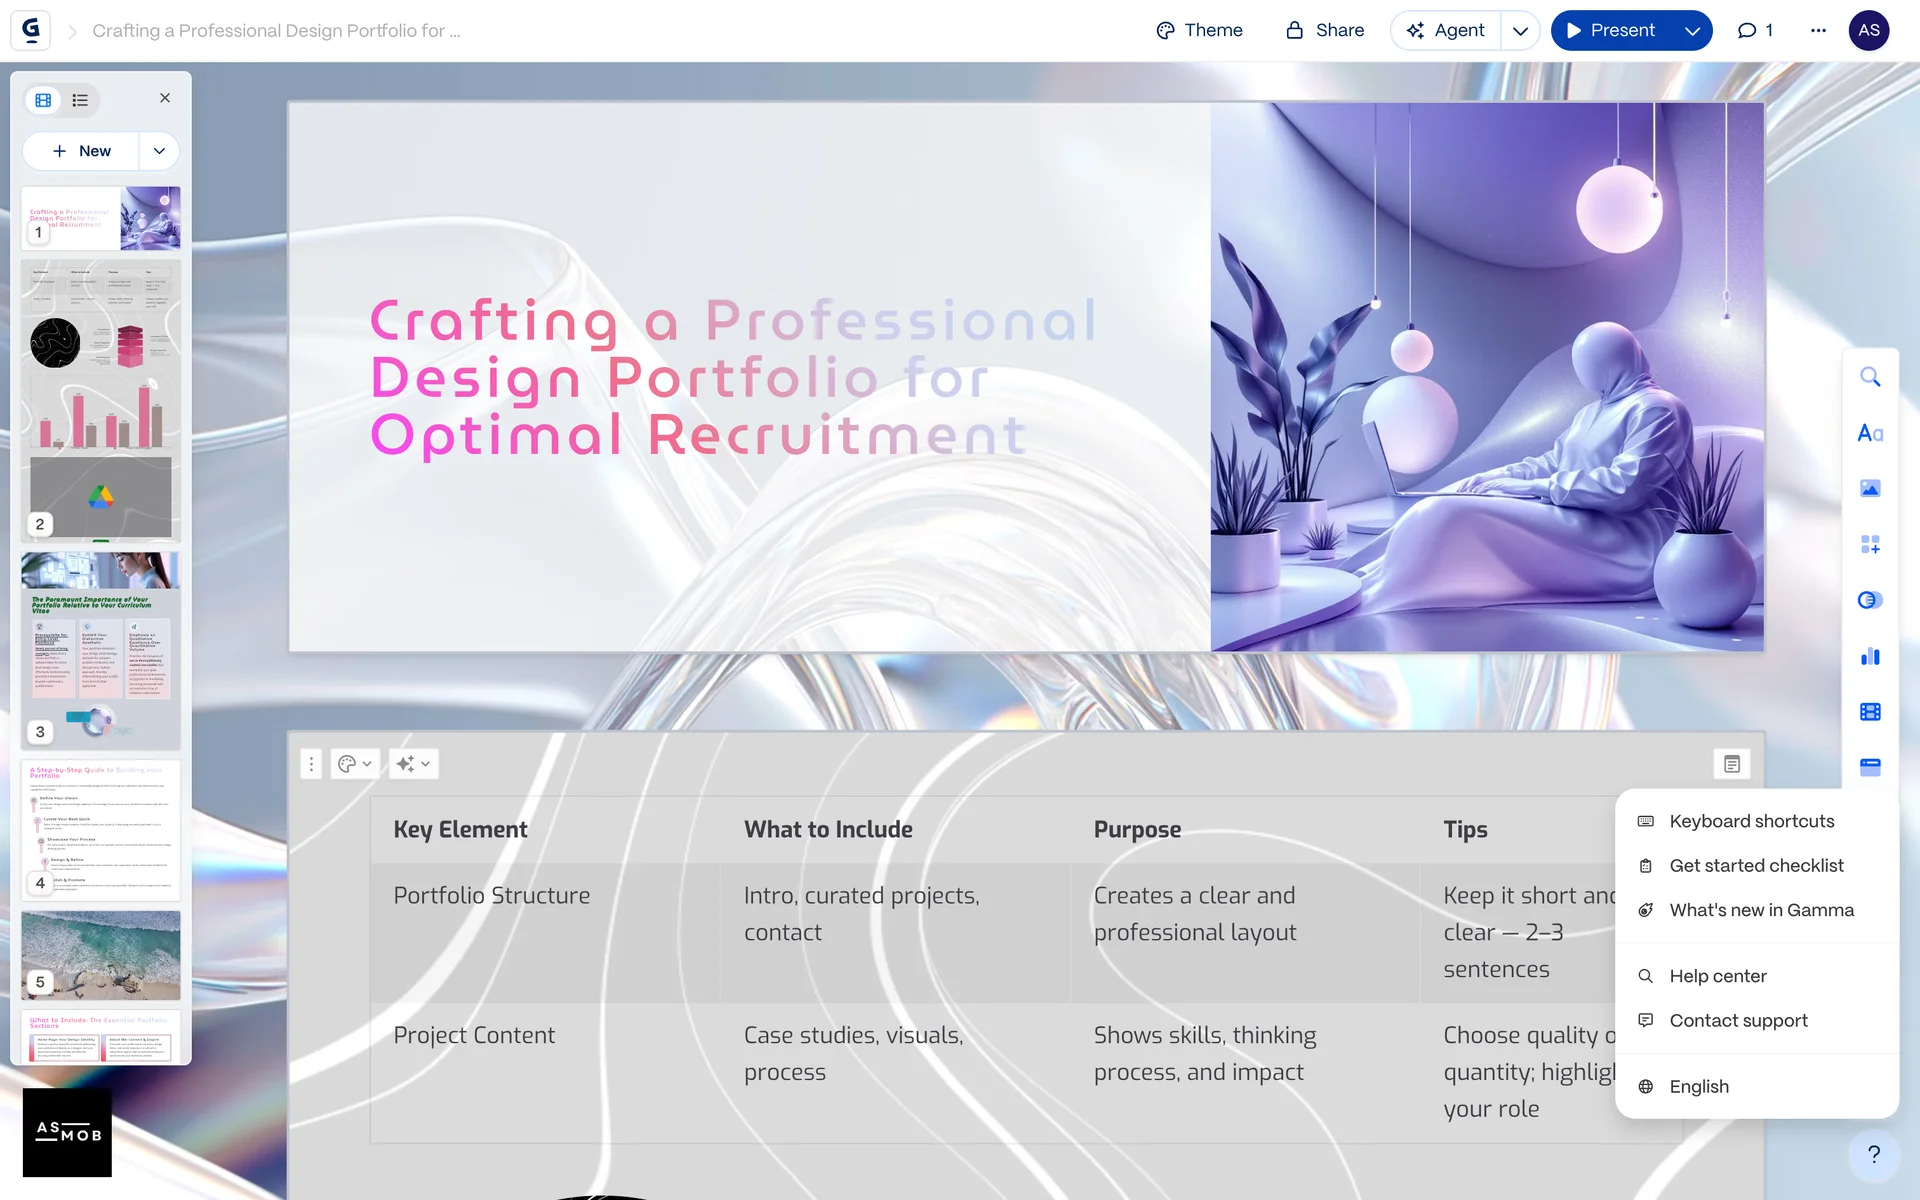1920x1200 pixels.
Task: Open the card speaker notes icon
Action: coord(1731,764)
